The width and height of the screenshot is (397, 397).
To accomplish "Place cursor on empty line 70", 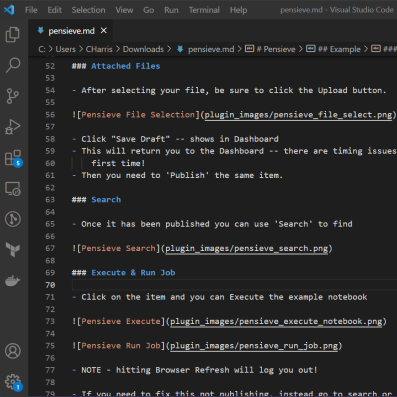I will pos(233,285).
